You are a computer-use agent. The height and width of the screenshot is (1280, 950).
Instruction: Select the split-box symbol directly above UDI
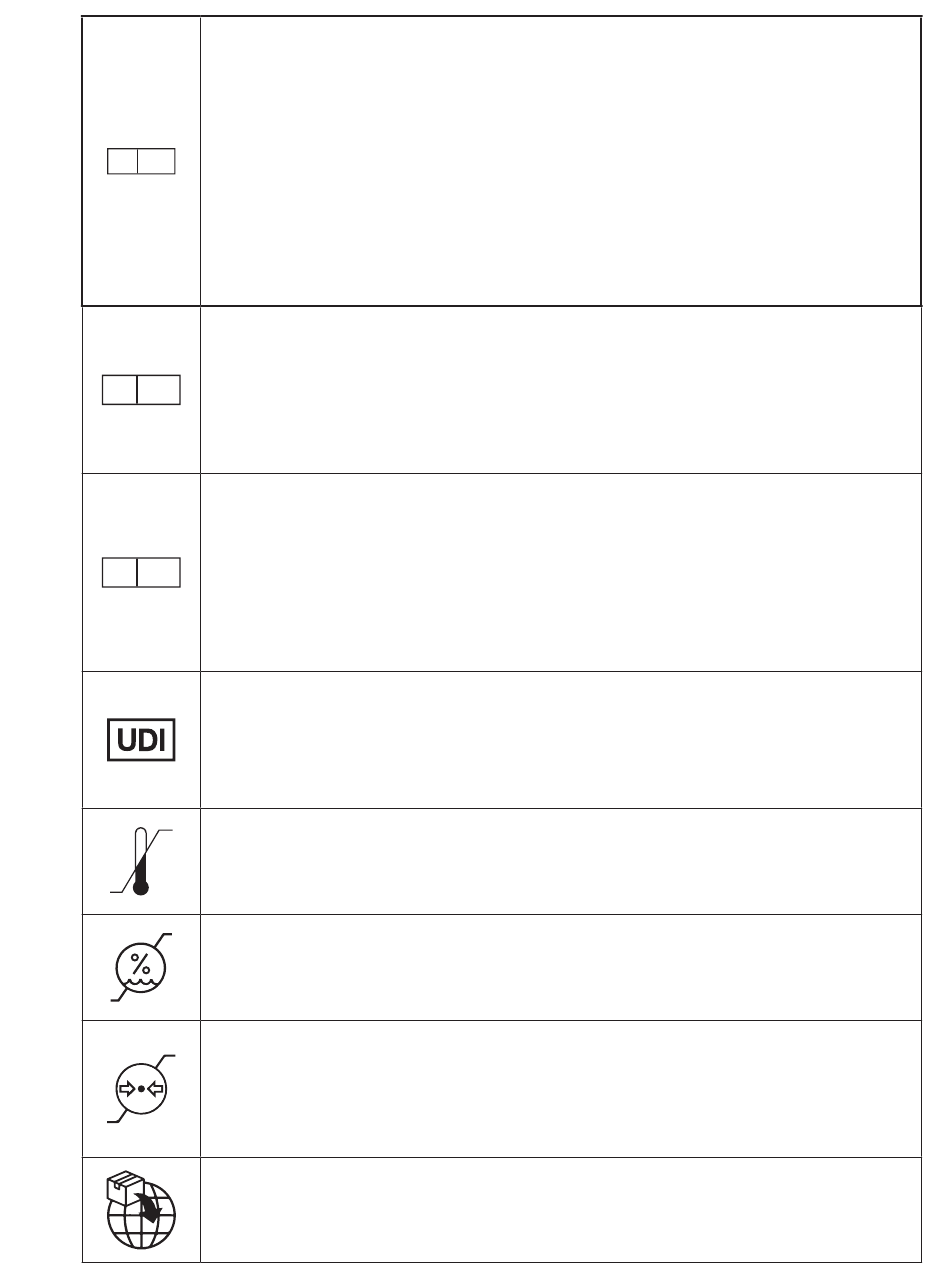point(141,572)
